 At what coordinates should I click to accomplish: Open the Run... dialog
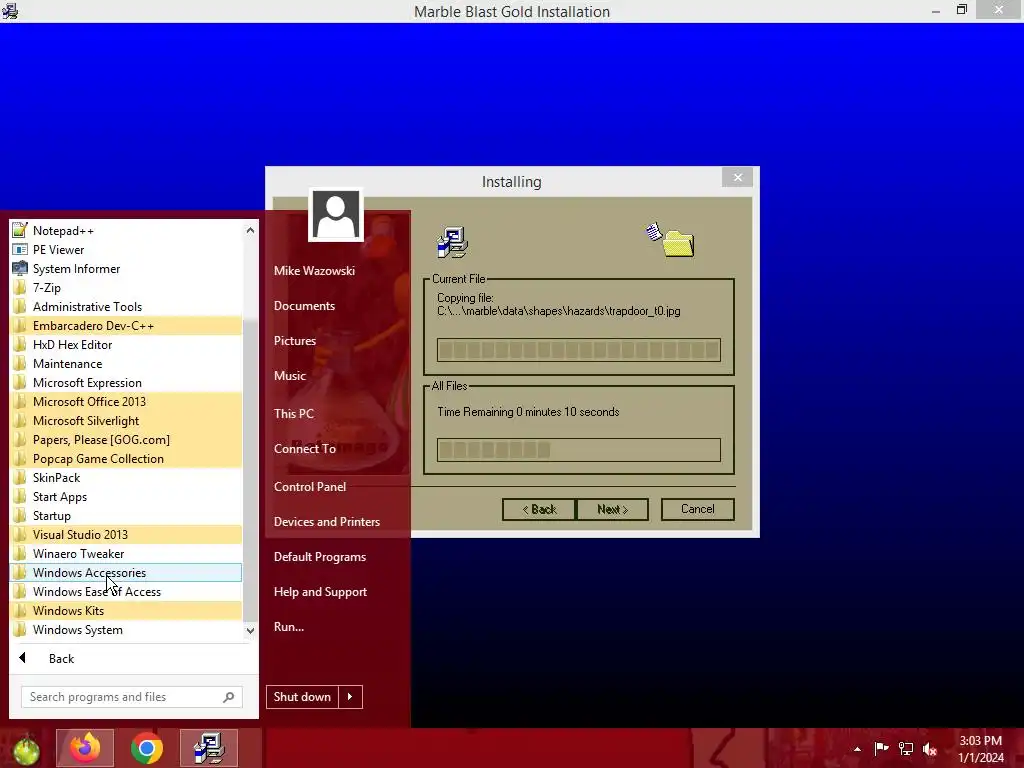click(289, 626)
